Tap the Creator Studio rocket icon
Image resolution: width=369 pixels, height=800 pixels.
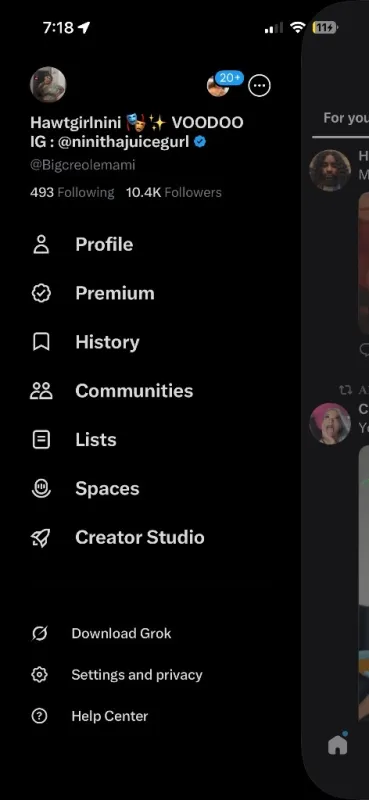coord(41,537)
